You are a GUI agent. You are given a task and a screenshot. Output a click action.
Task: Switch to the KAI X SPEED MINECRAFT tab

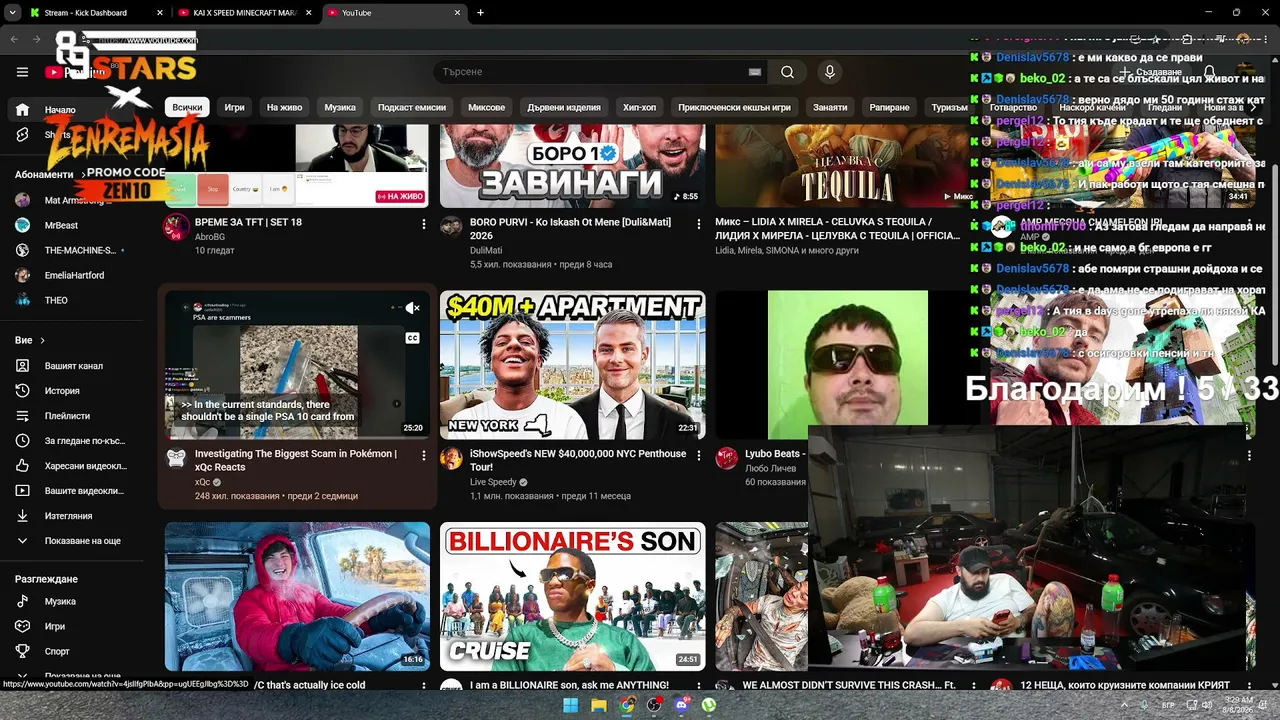245,13
